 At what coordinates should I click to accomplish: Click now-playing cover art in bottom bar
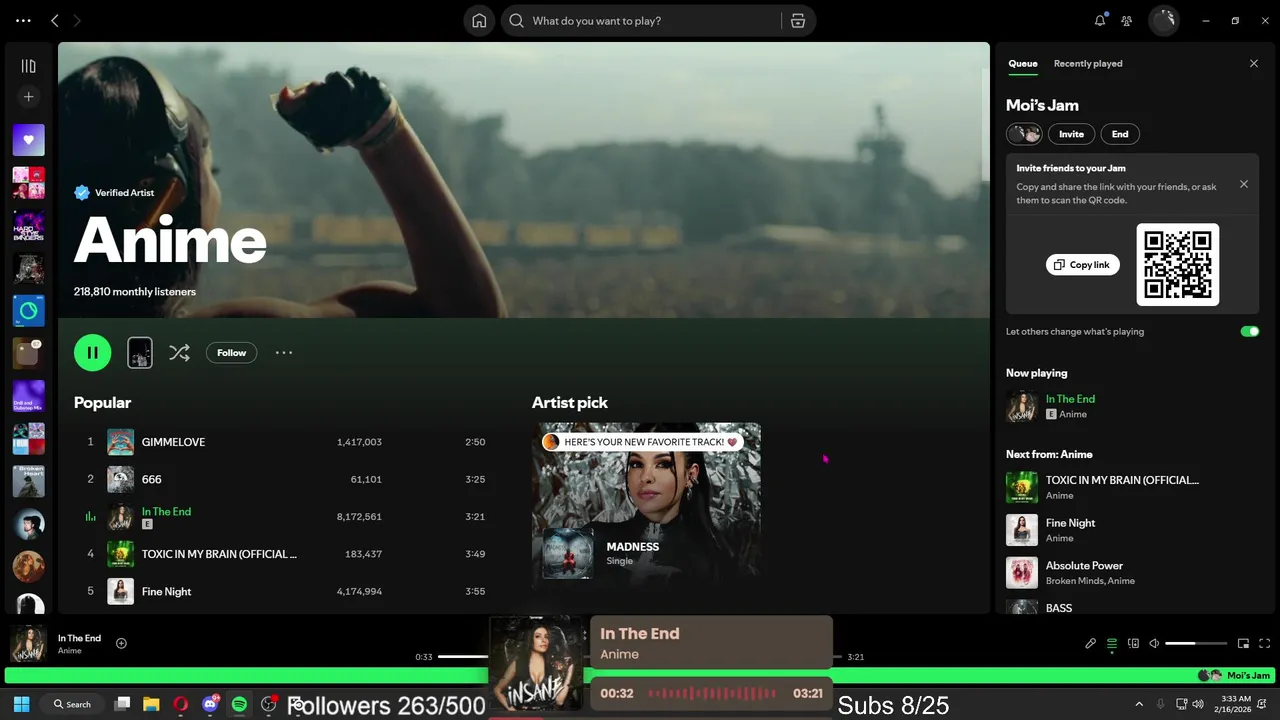tap(28, 644)
